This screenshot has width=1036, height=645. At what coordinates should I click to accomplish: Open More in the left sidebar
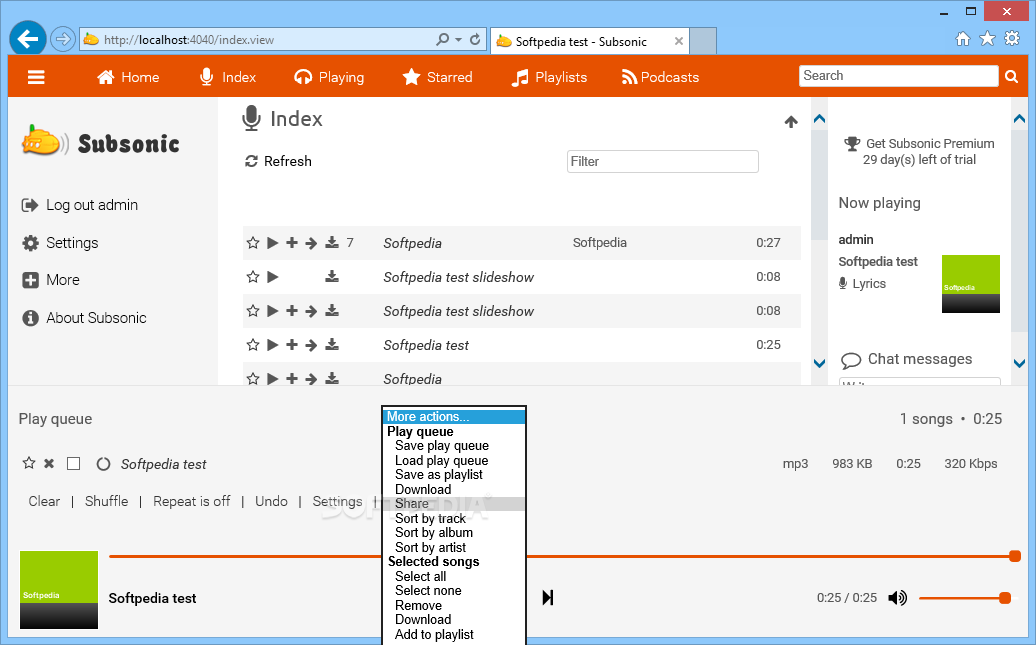coord(51,280)
